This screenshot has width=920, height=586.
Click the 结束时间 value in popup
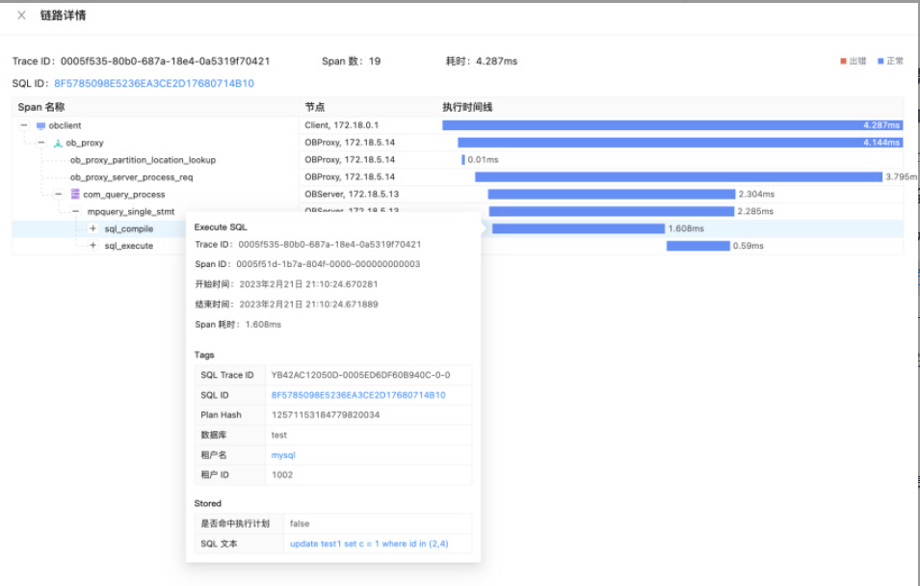pos(309,304)
